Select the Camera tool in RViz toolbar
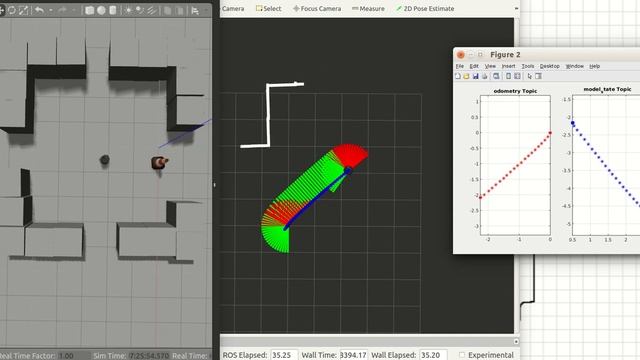The width and height of the screenshot is (640, 360). [x=233, y=8]
